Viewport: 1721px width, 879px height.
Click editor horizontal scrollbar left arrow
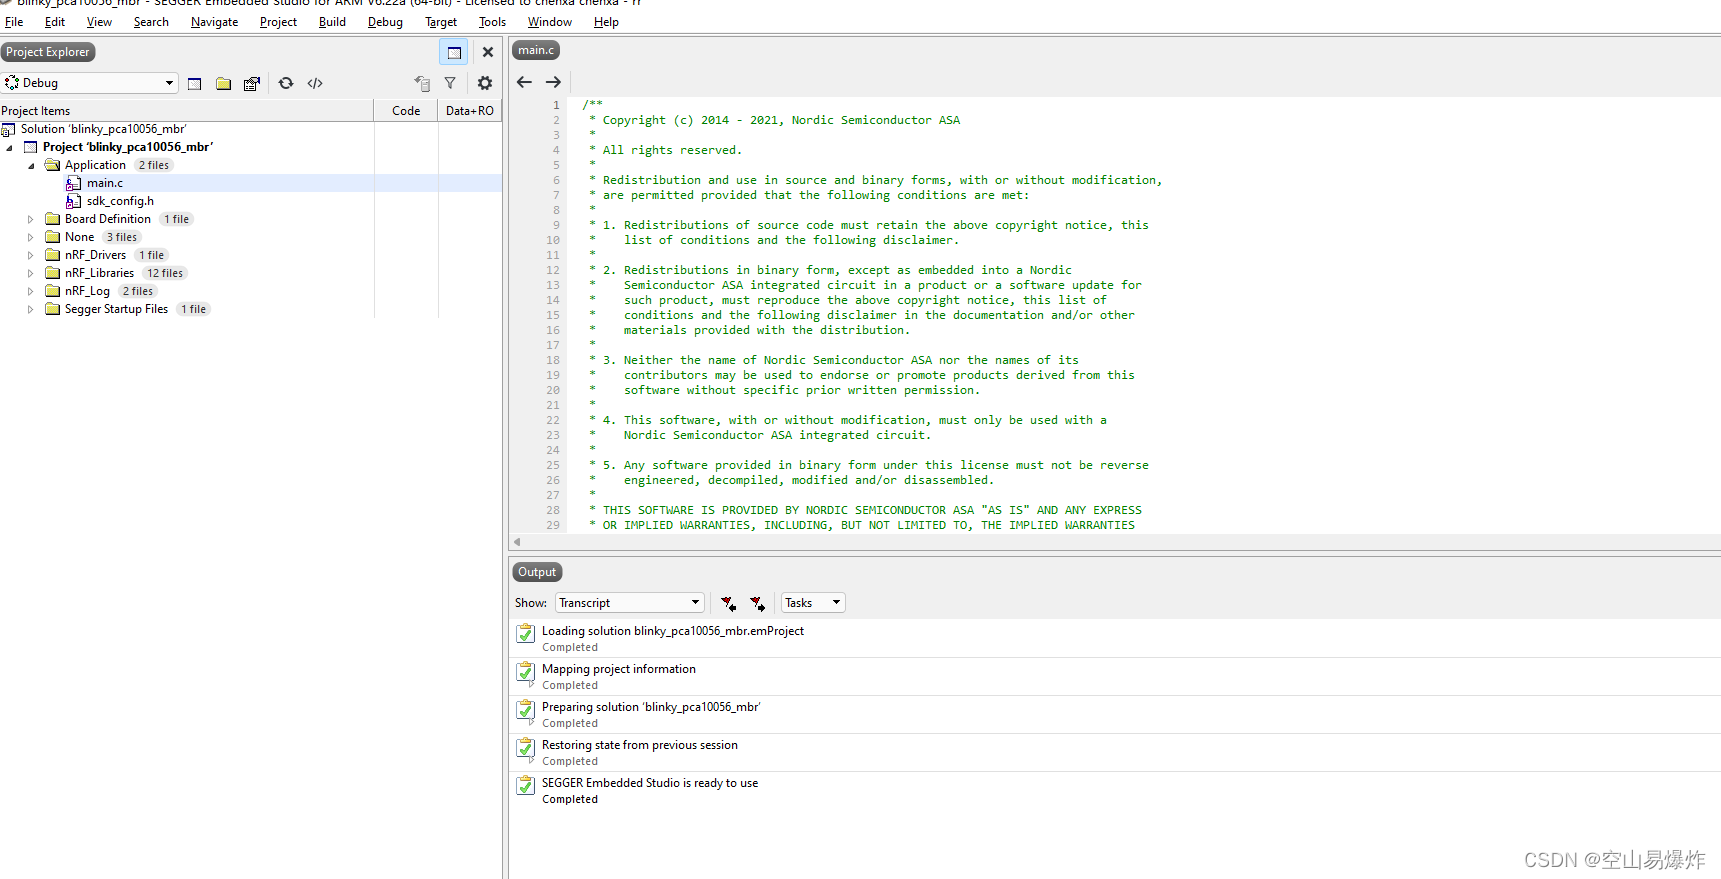point(517,542)
